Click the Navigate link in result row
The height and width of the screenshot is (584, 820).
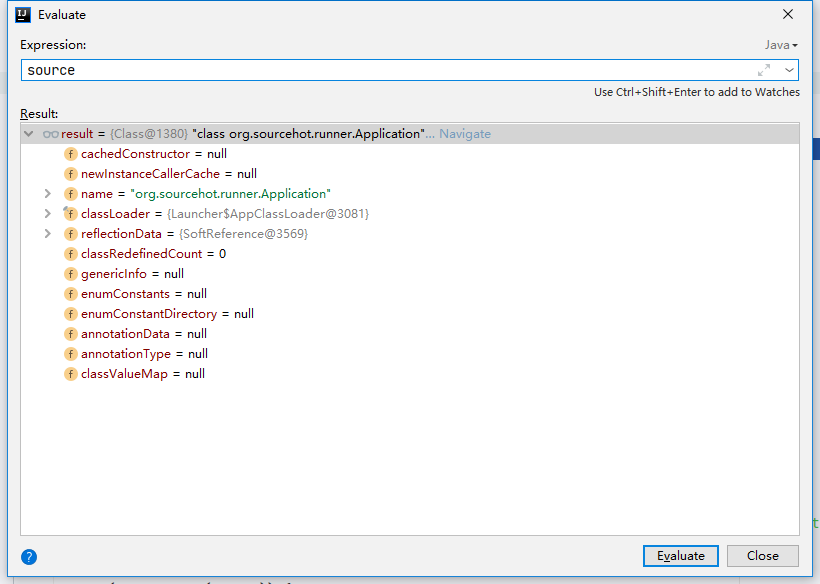coord(465,134)
